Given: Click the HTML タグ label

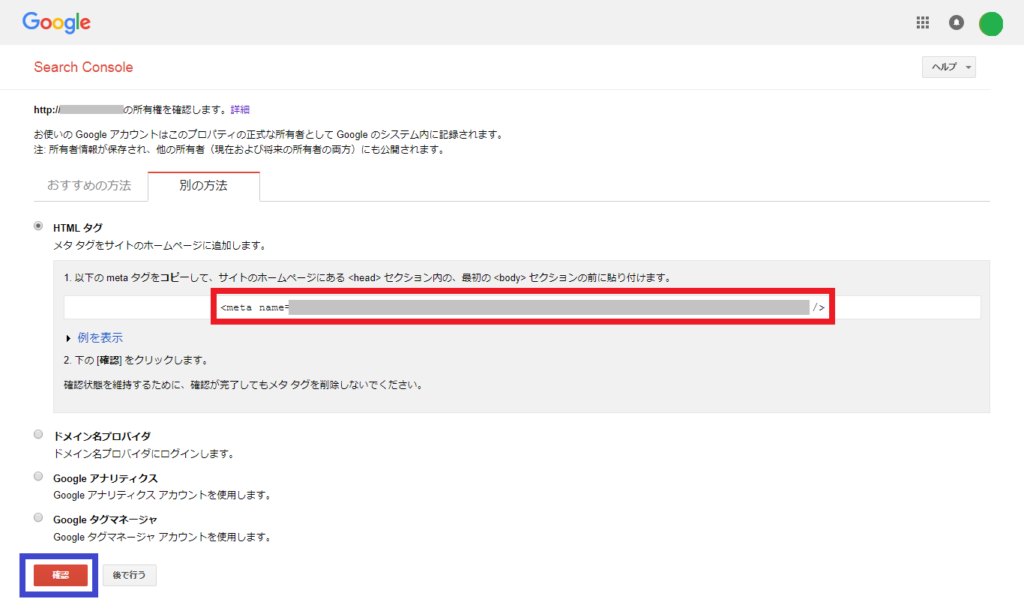Looking at the screenshot, I should point(78,228).
